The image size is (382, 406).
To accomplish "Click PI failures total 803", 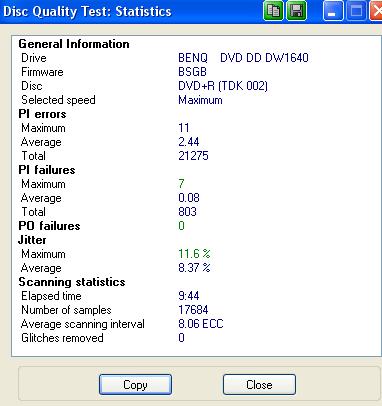I will 187,212.
